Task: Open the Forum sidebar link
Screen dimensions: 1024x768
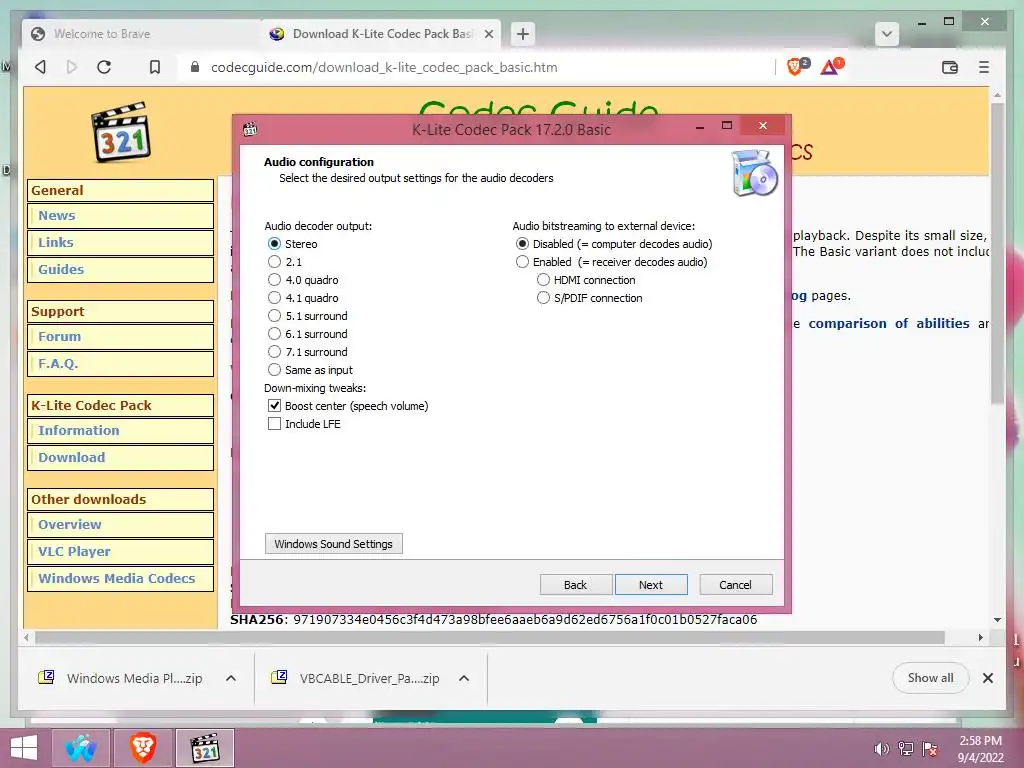Action: pyautogui.click(x=120, y=336)
